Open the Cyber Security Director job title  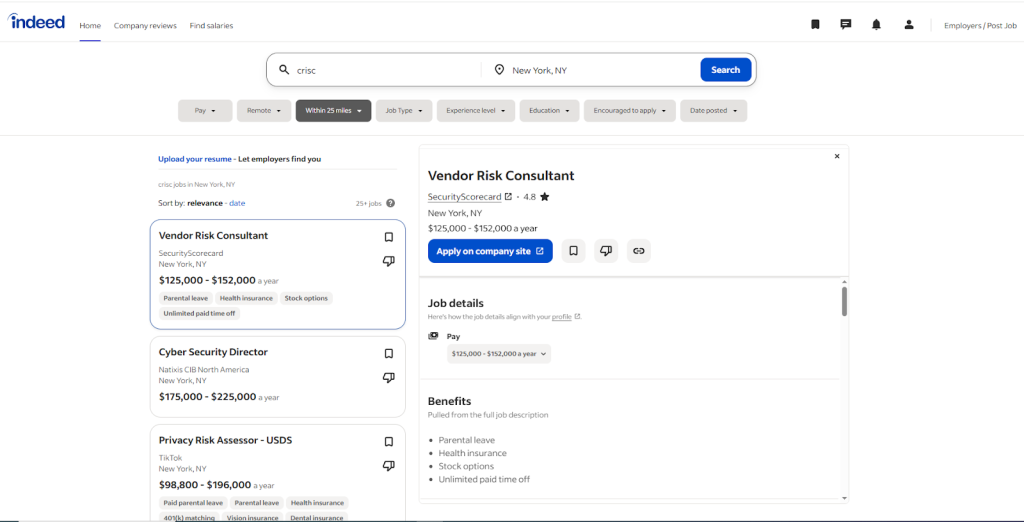point(214,352)
